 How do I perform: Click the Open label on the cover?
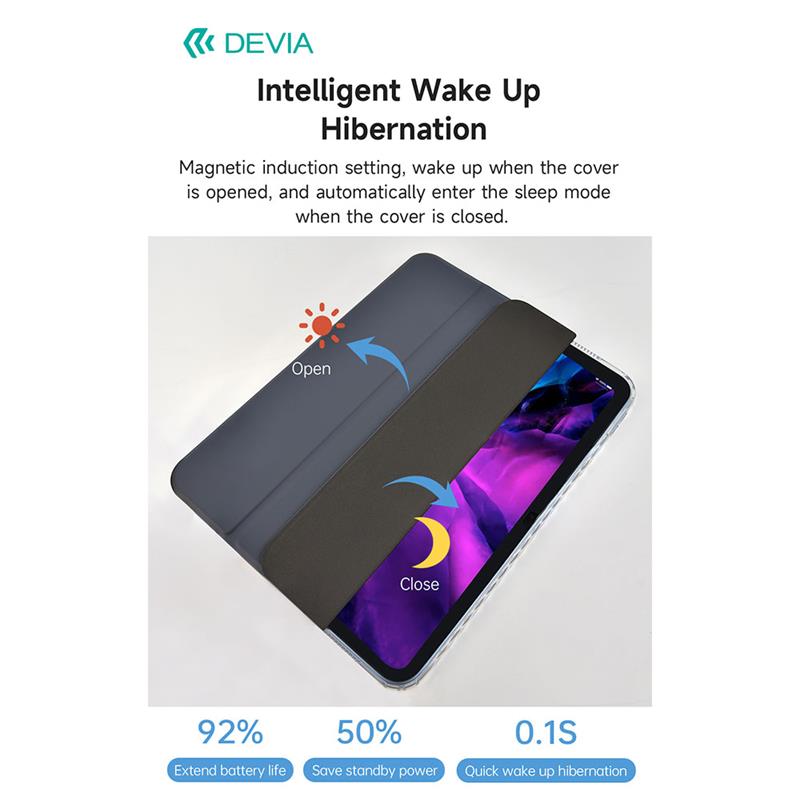[x=311, y=369]
